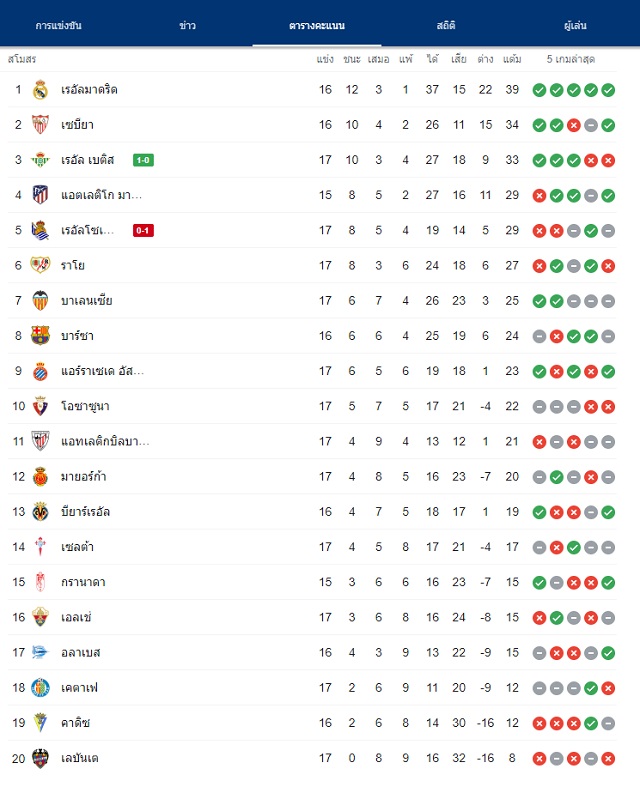
Task: Click the Sevilla club crest icon
Action: coord(40,125)
